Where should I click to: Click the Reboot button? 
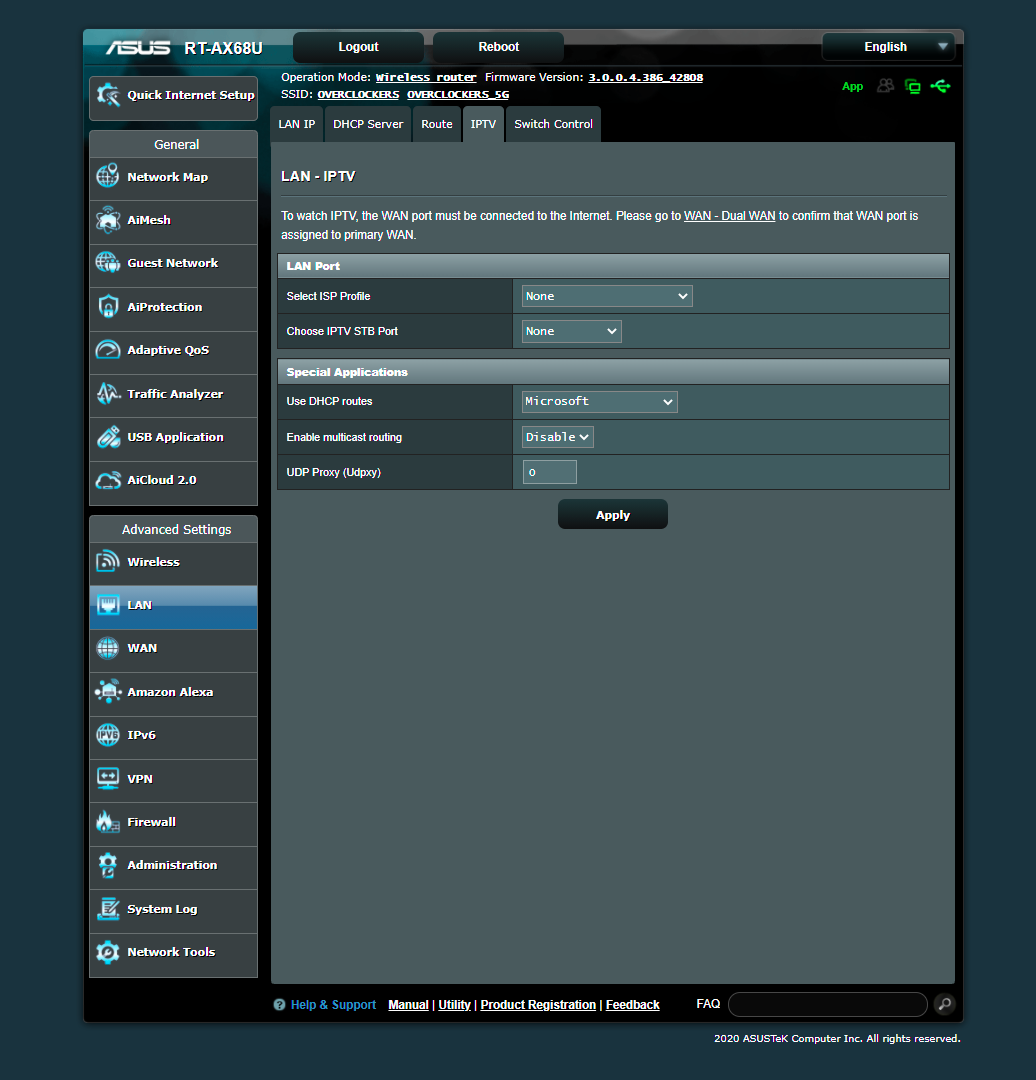499,47
